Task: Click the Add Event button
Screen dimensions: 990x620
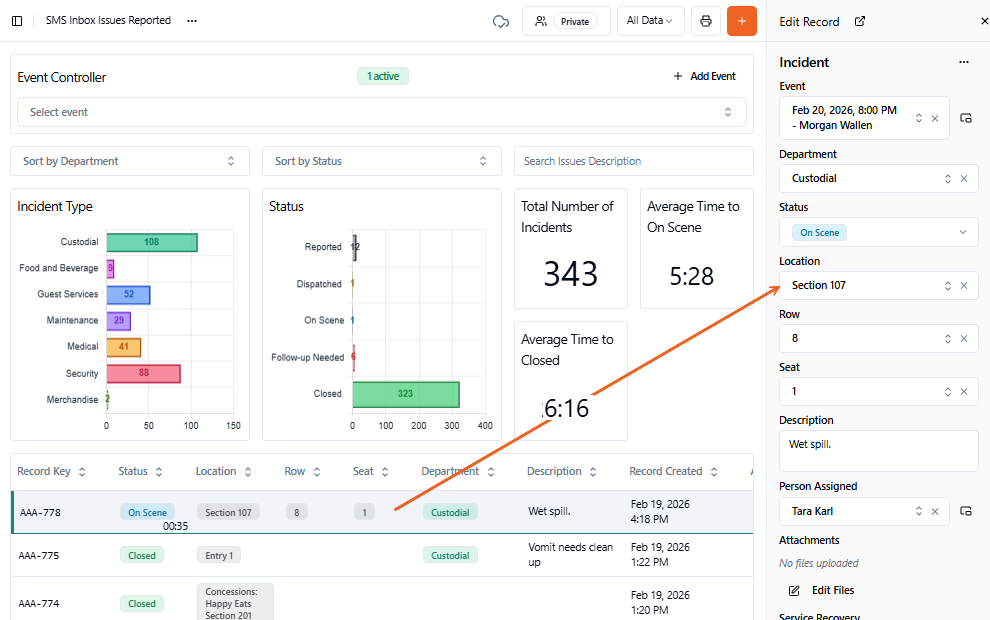Action: coord(704,77)
